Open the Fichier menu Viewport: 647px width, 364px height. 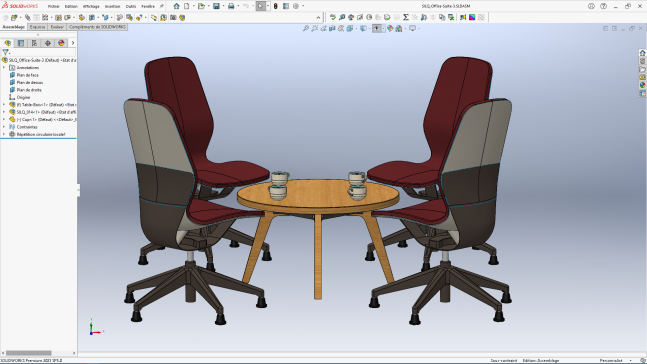54,7
